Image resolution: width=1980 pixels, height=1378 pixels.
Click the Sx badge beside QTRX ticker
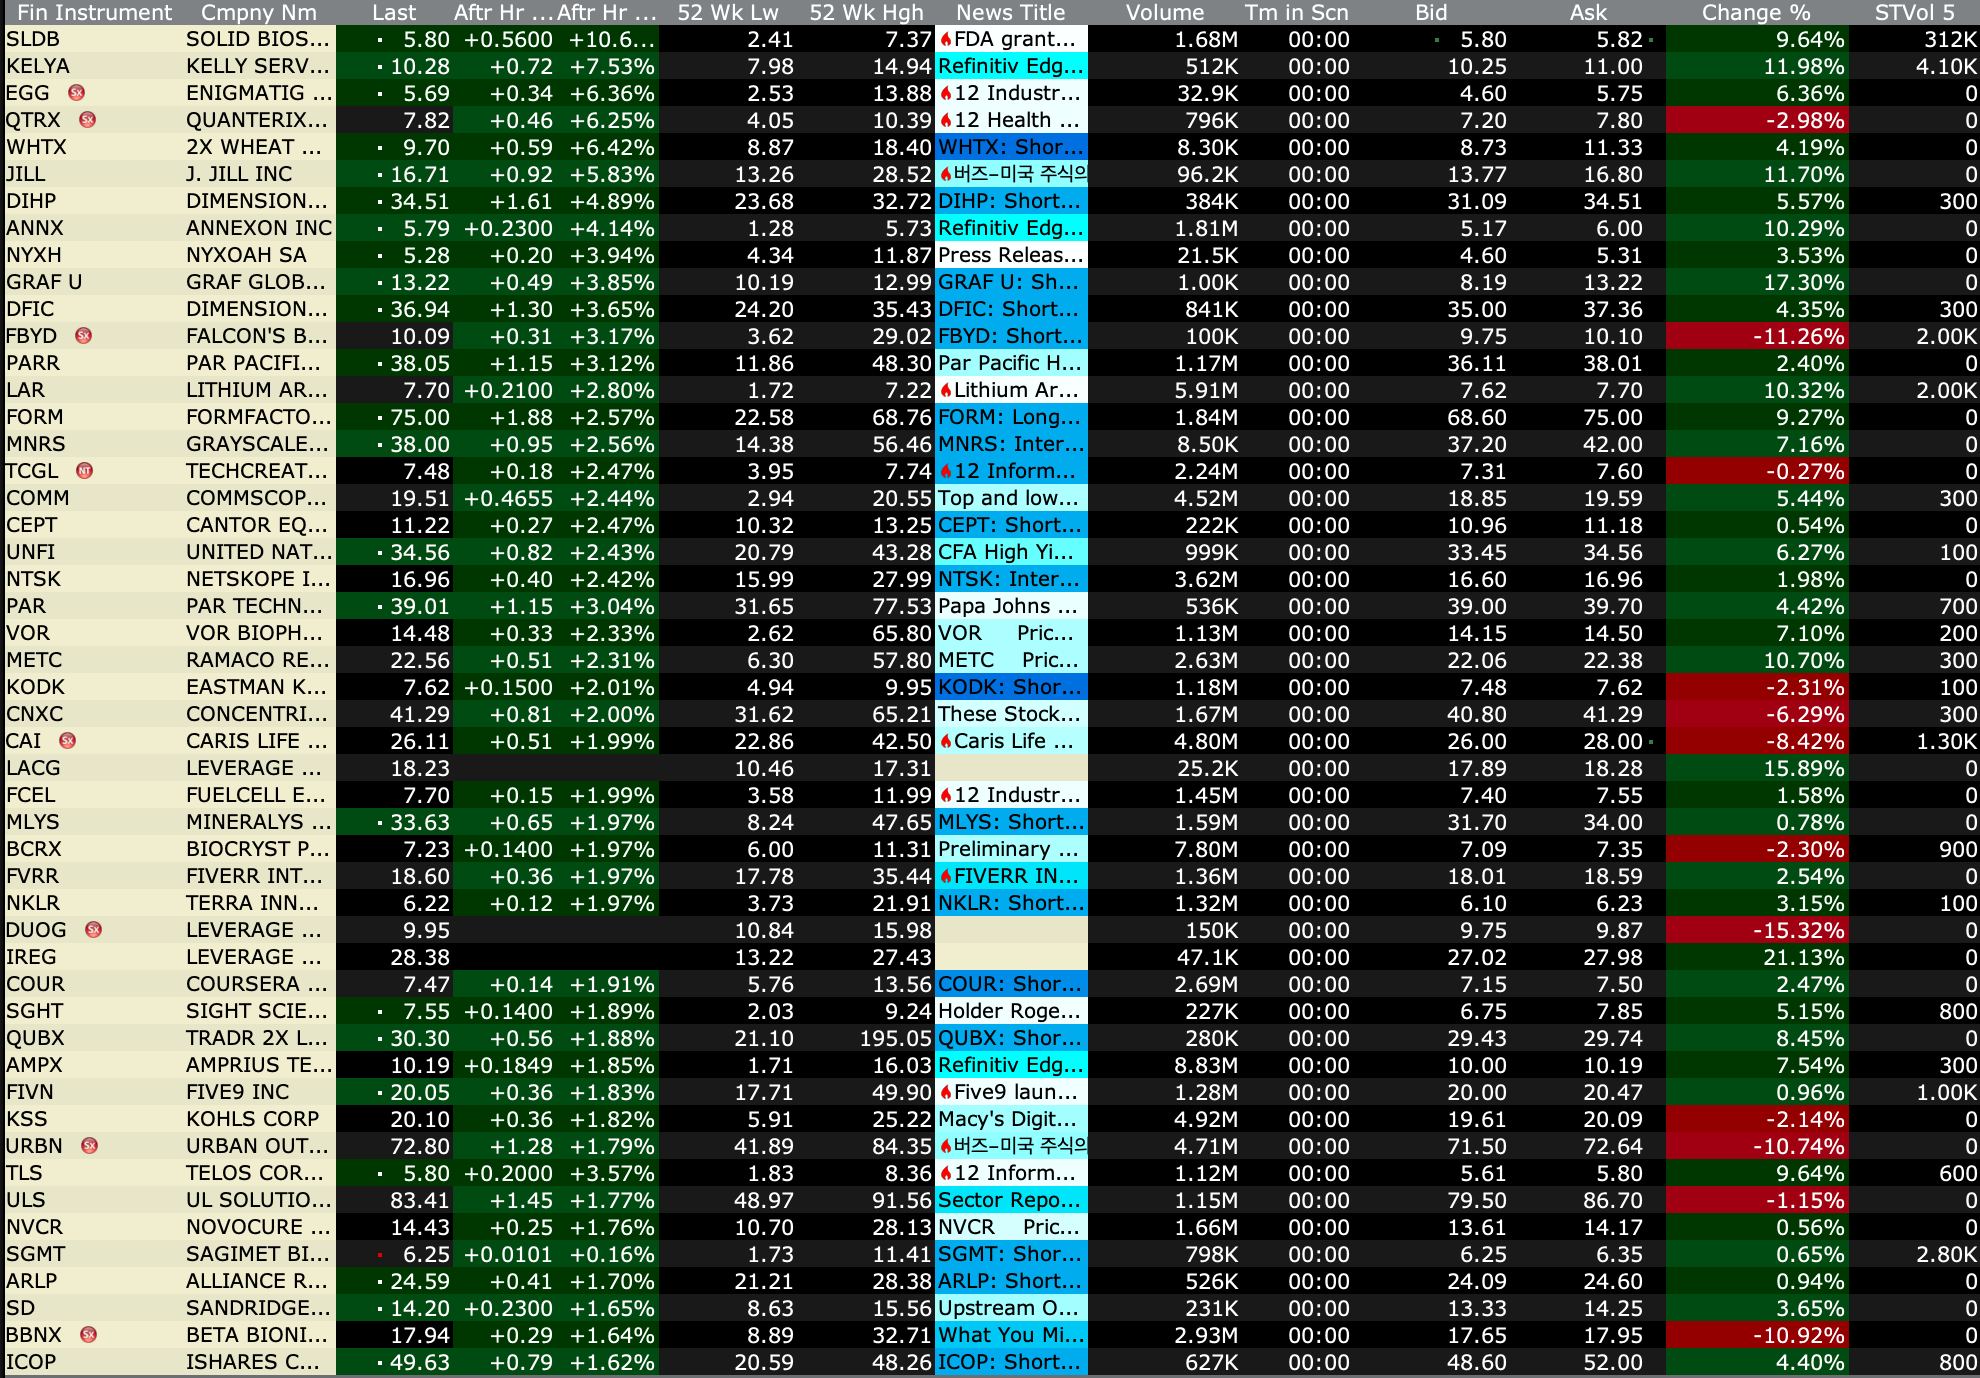pyautogui.click(x=87, y=120)
